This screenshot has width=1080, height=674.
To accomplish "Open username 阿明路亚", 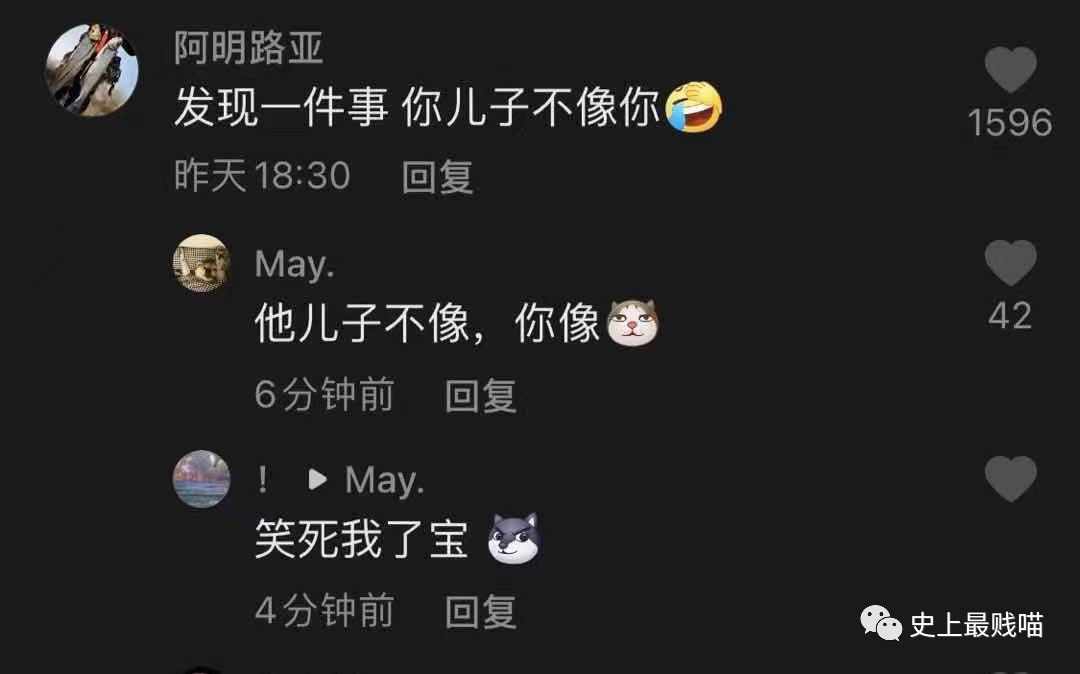I will click(x=249, y=48).
